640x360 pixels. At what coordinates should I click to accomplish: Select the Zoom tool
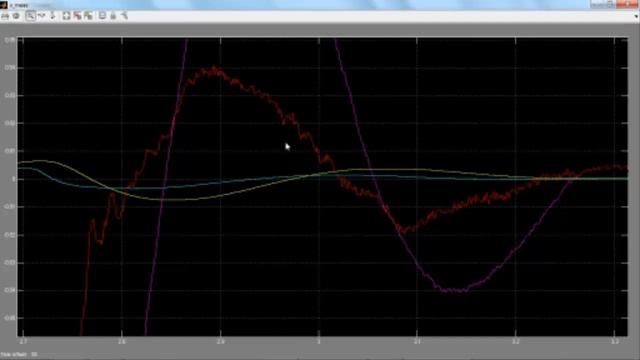[31, 16]
